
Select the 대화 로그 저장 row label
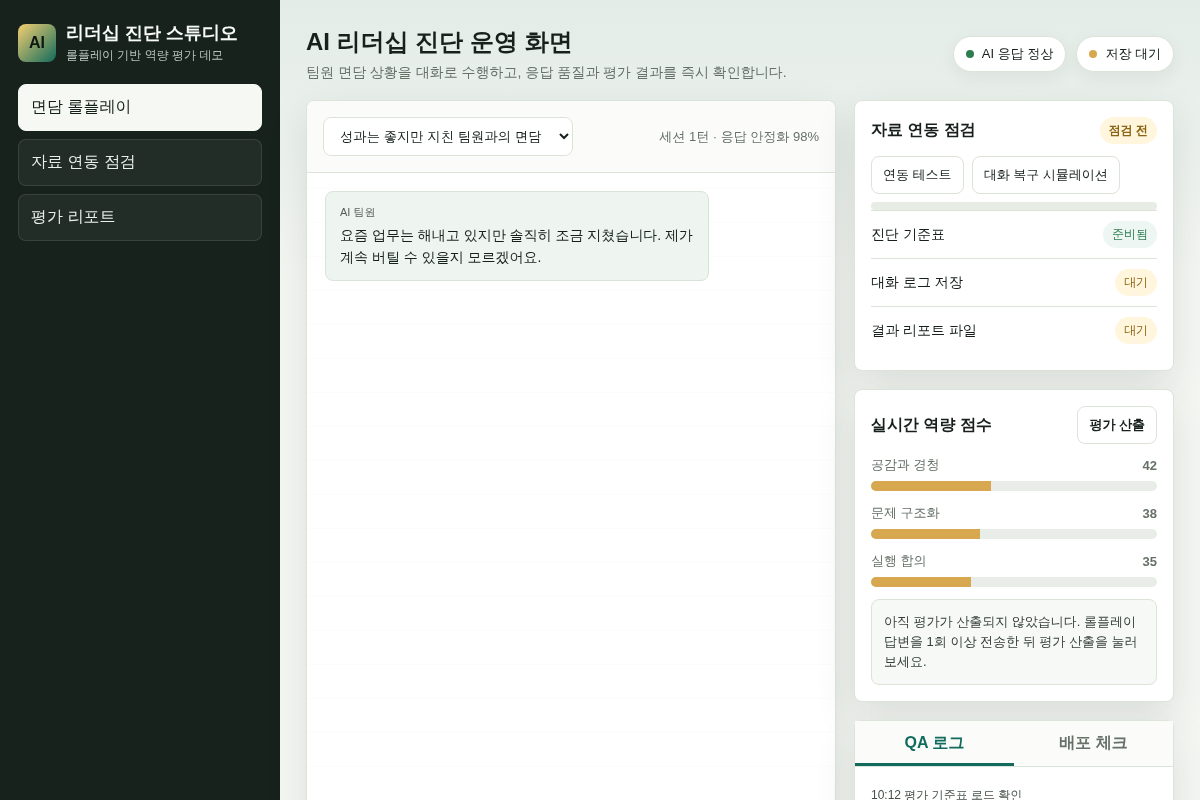point(917,283)
